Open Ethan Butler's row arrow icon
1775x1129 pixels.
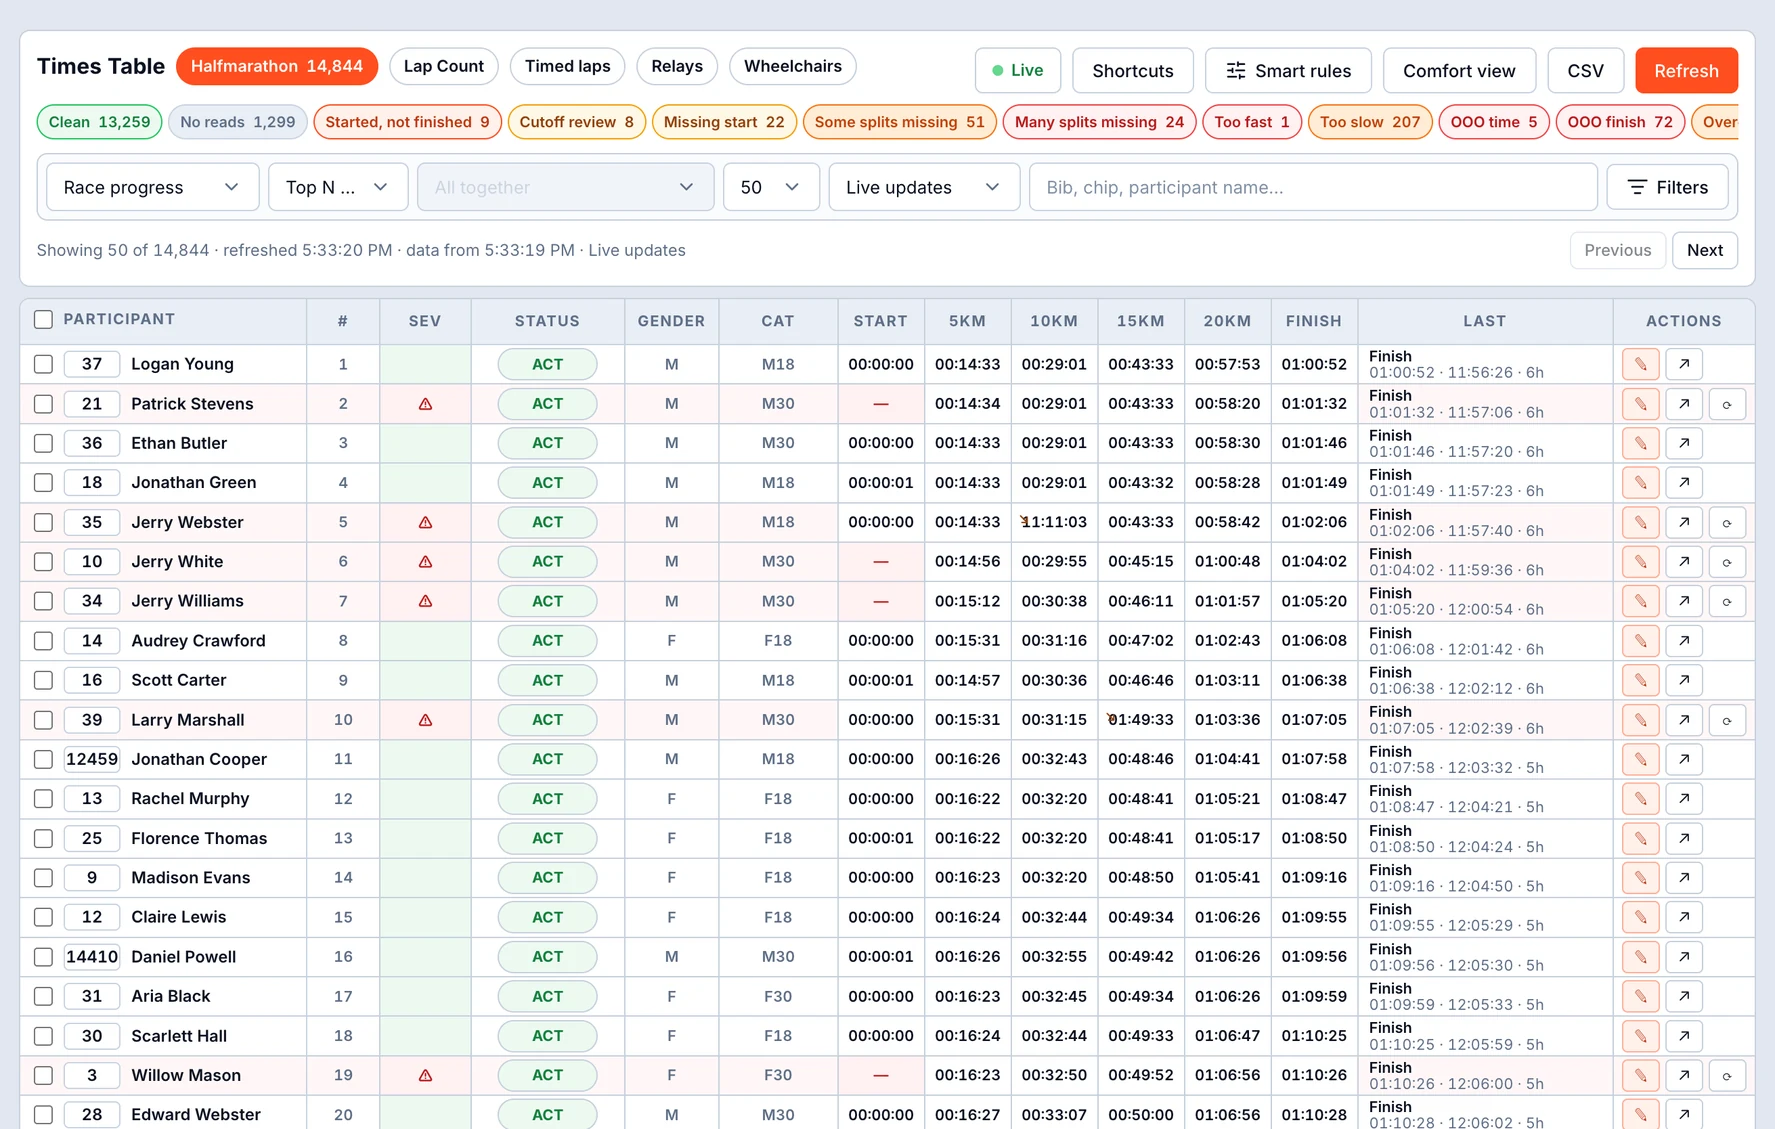(1684, 443)
